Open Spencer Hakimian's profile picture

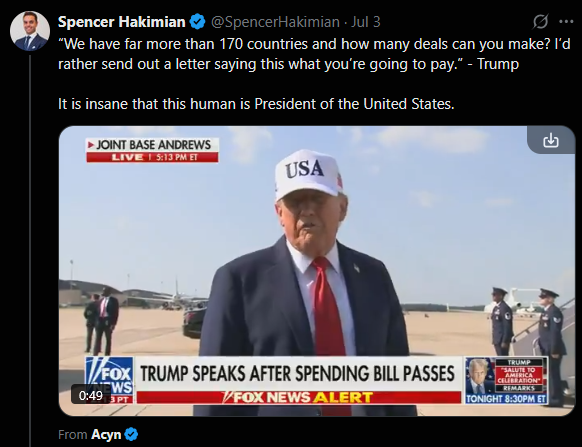click(30, 31)
